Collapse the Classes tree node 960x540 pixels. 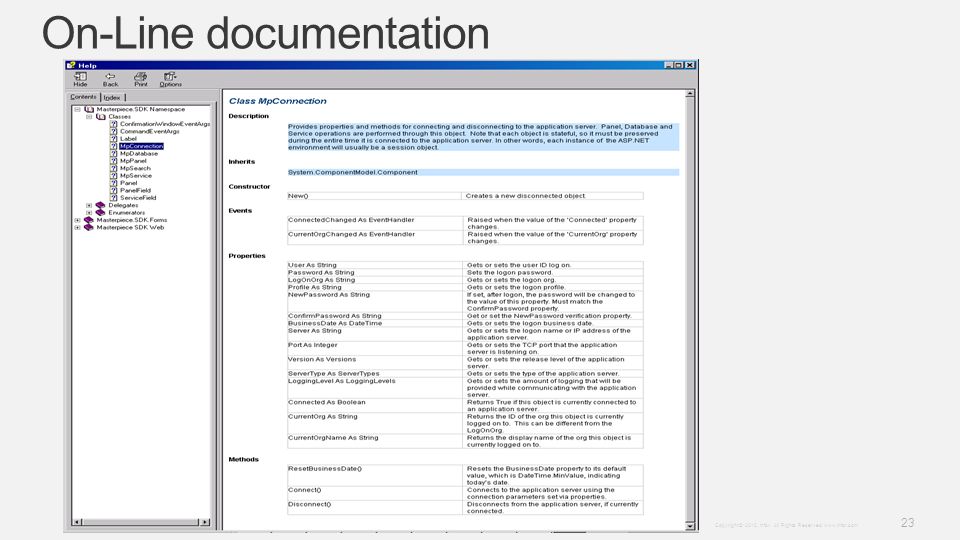pyautogui.click(x=89, y=116)
